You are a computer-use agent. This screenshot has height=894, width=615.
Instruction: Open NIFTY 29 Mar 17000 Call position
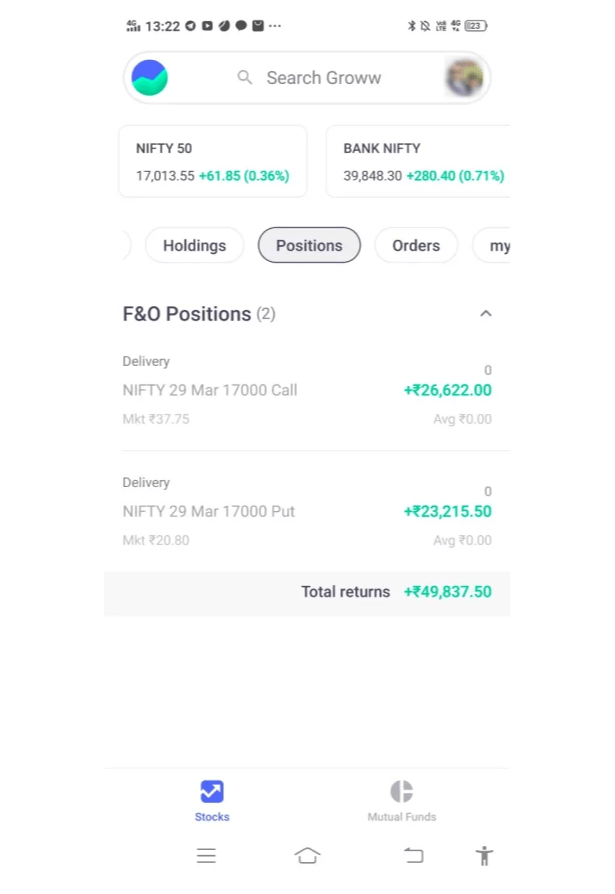click(306, 390)
